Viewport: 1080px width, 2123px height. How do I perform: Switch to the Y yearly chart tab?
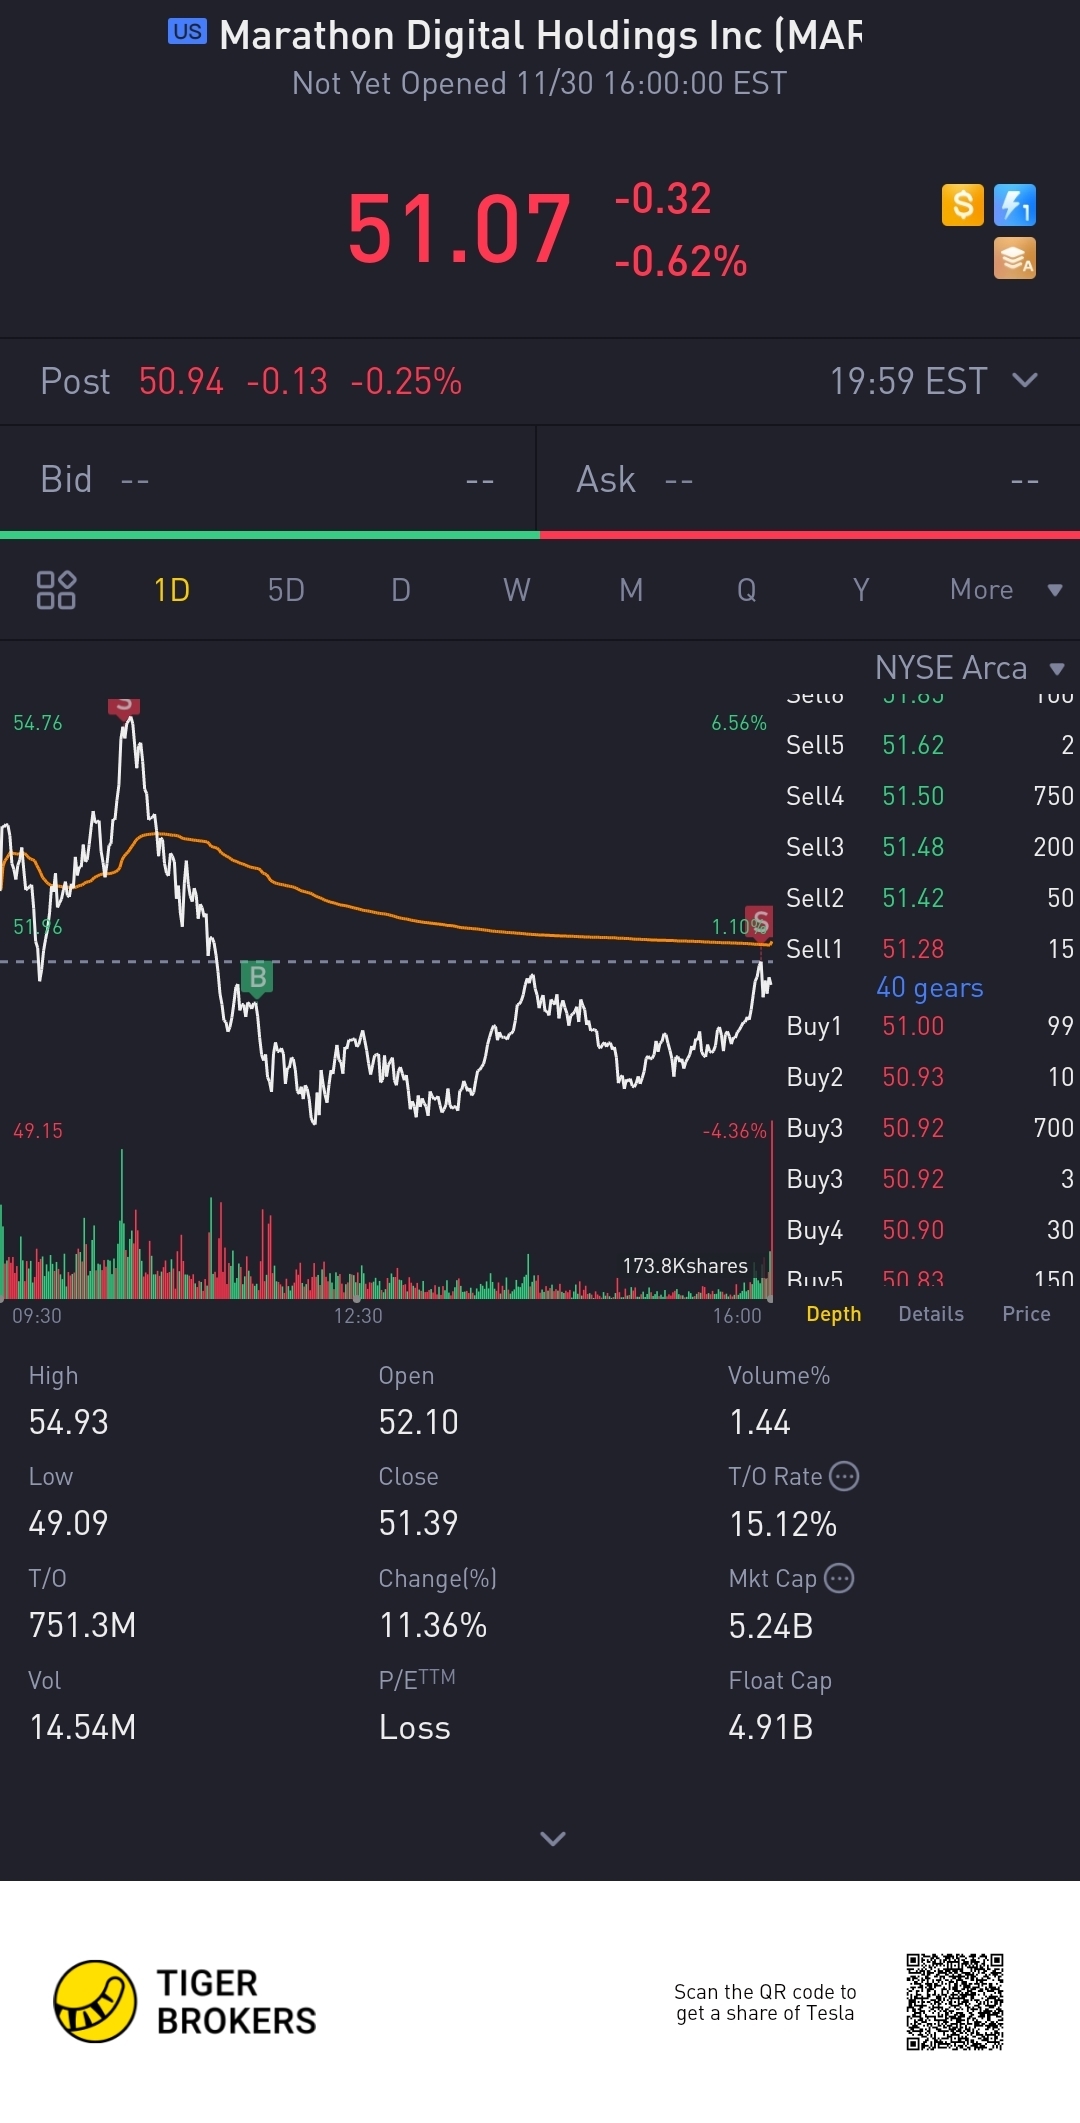(x=861, y=590)
